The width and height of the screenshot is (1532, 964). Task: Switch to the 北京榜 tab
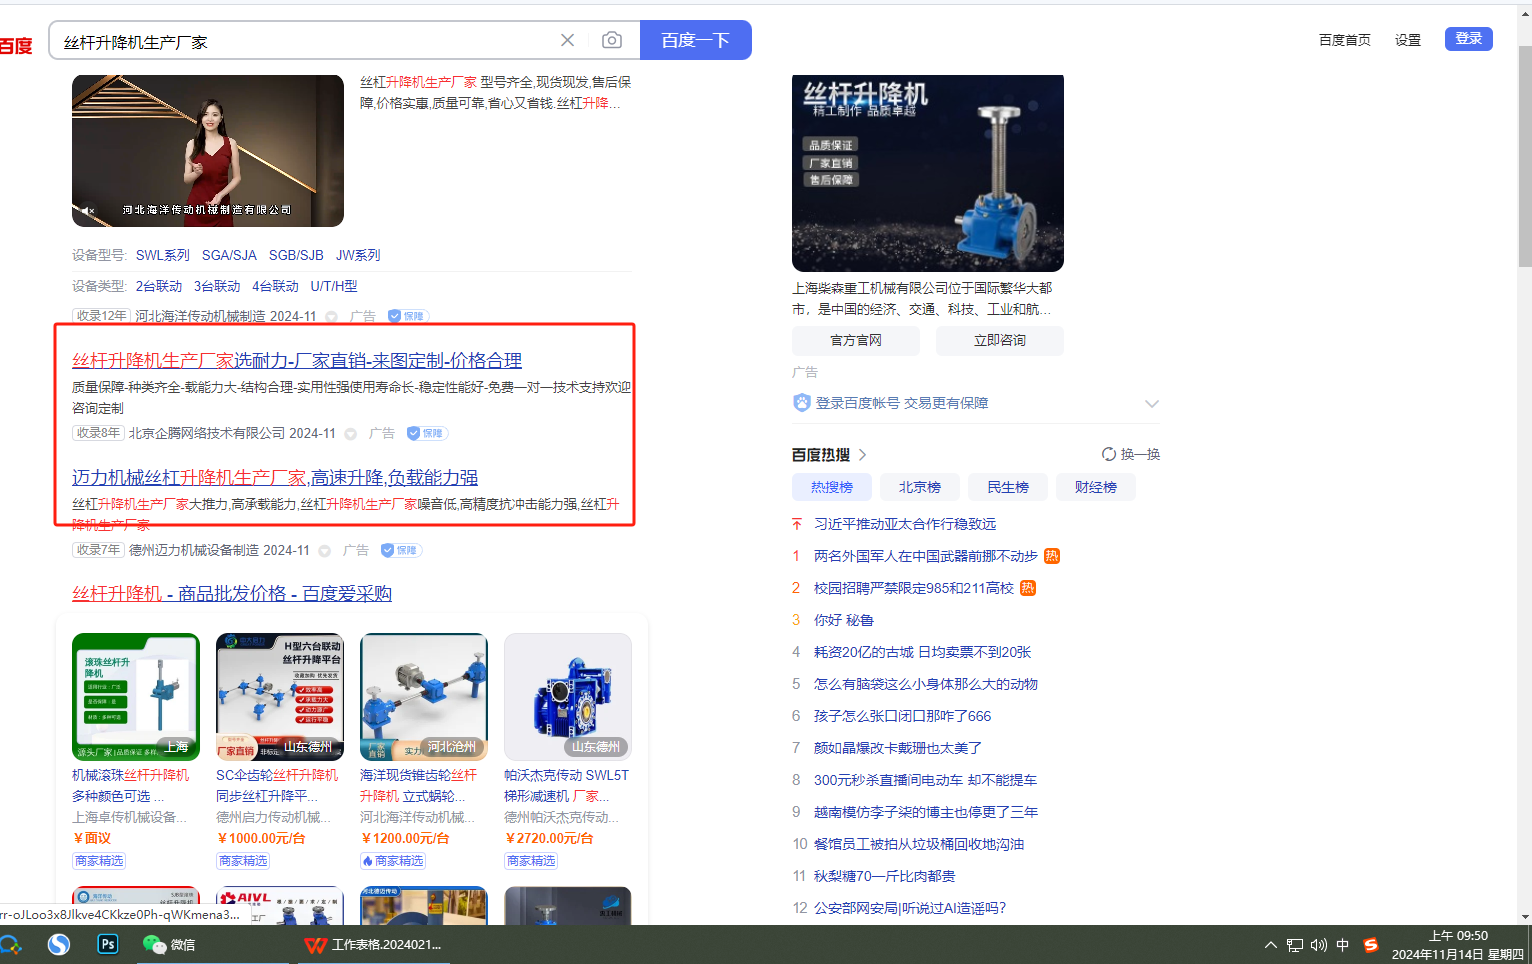click(920, 487)
